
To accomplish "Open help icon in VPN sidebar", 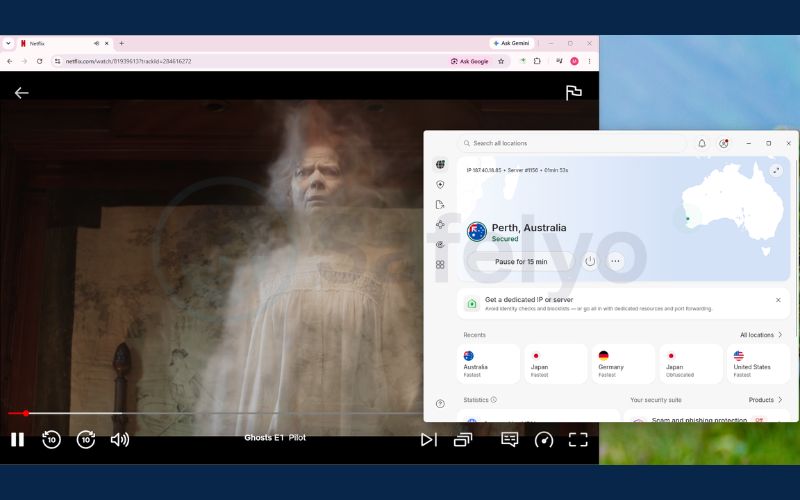I will pos(440,404).
